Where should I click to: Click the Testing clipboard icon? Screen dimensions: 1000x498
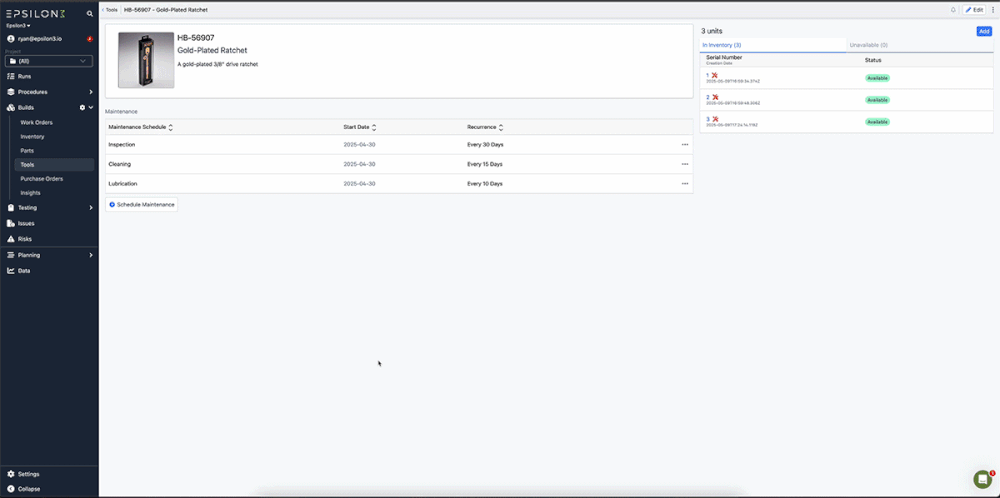click(11, 208)
